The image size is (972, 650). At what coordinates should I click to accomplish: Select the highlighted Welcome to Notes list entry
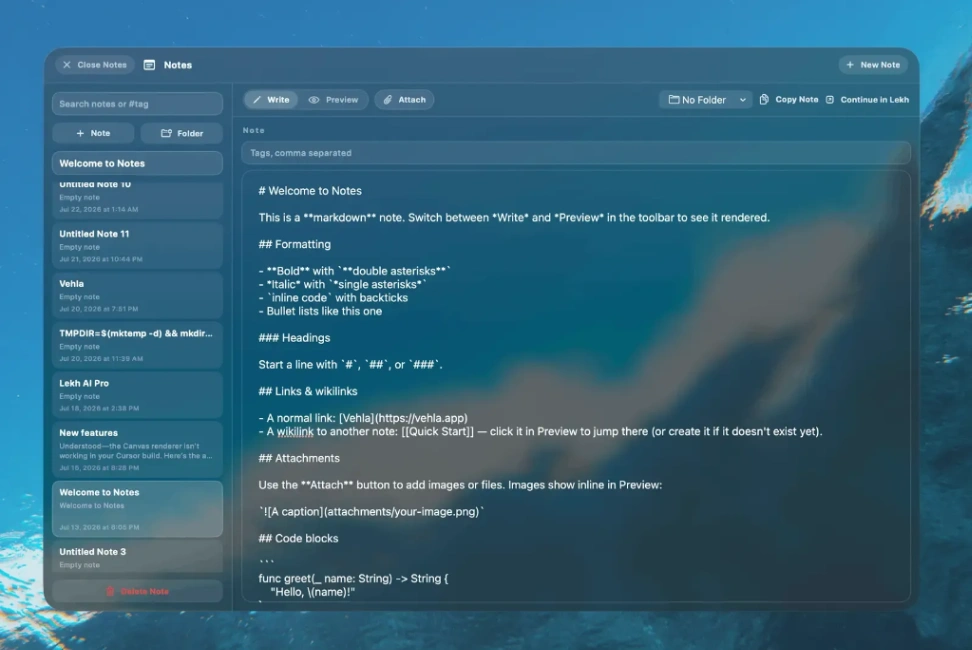[137, 509]
